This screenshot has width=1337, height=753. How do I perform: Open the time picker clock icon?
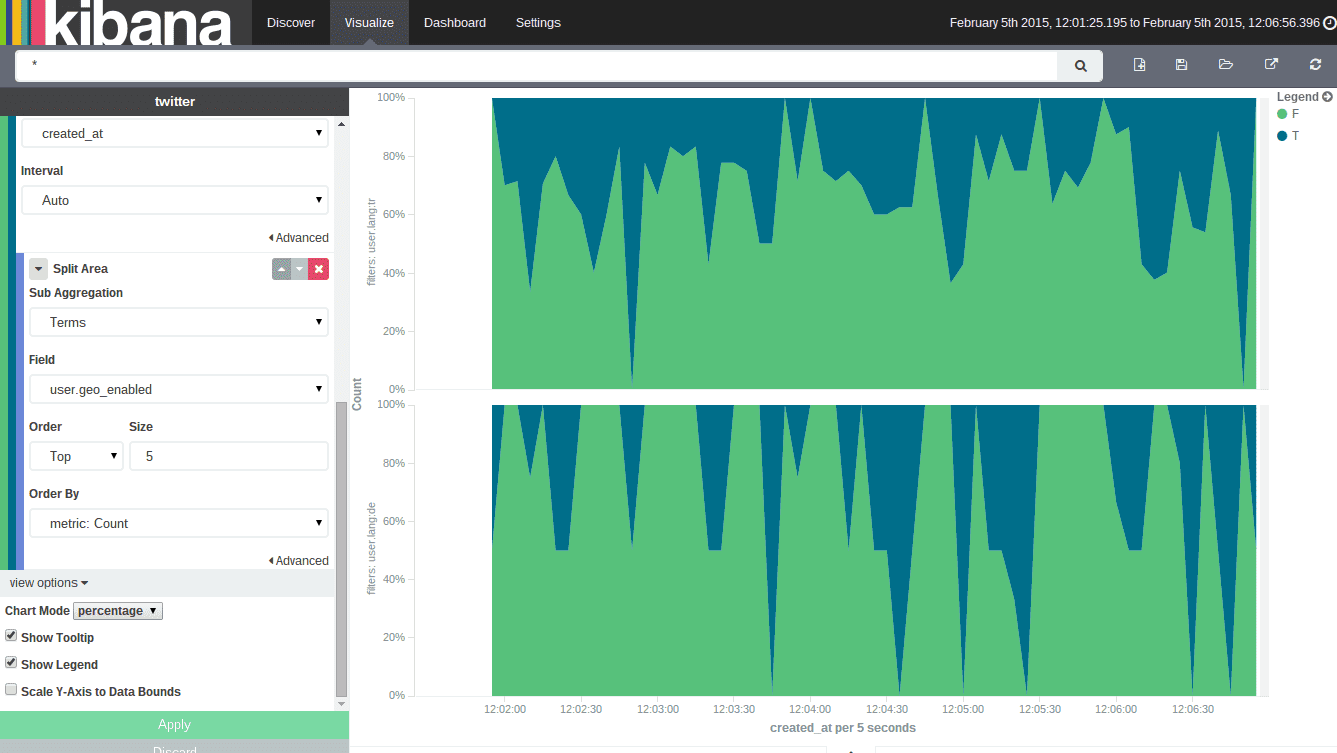pos(1329,23)
